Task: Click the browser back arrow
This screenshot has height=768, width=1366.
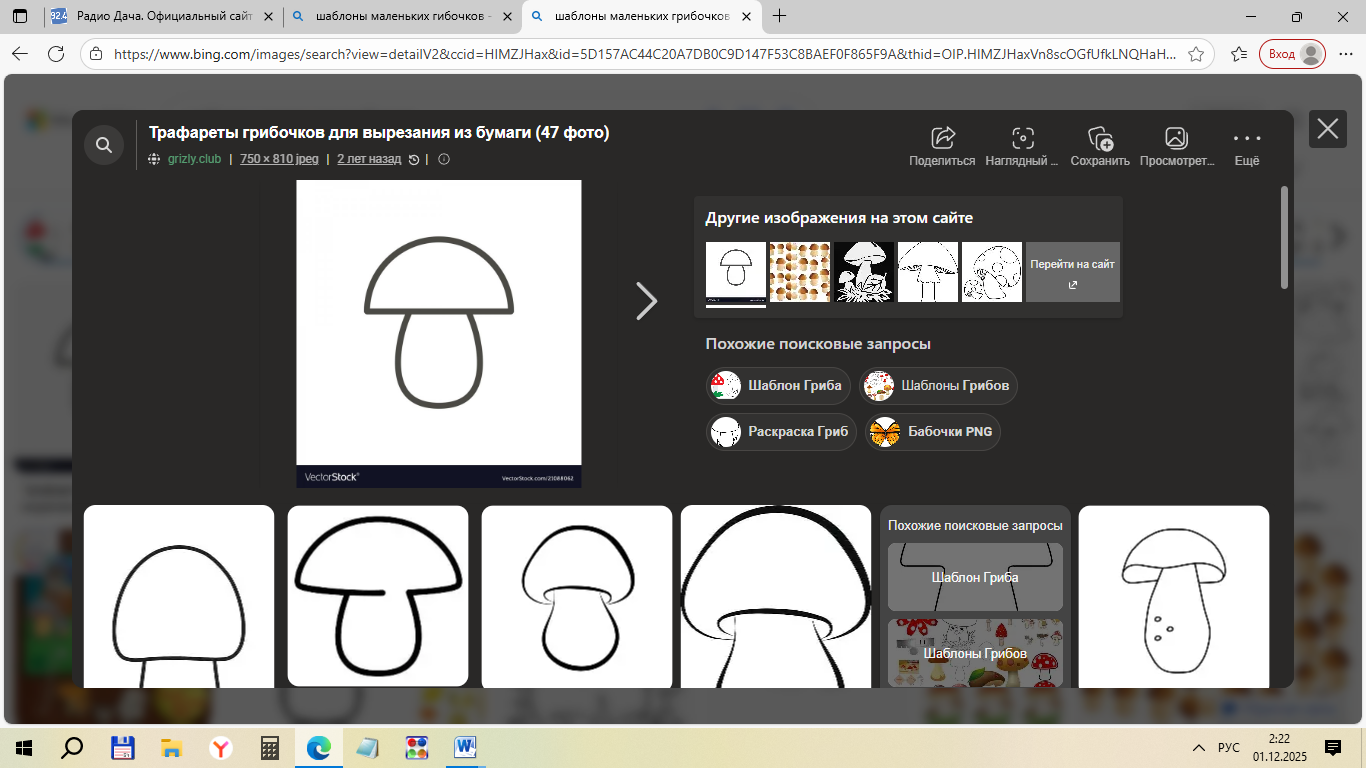Action: [x=20, y=54]
